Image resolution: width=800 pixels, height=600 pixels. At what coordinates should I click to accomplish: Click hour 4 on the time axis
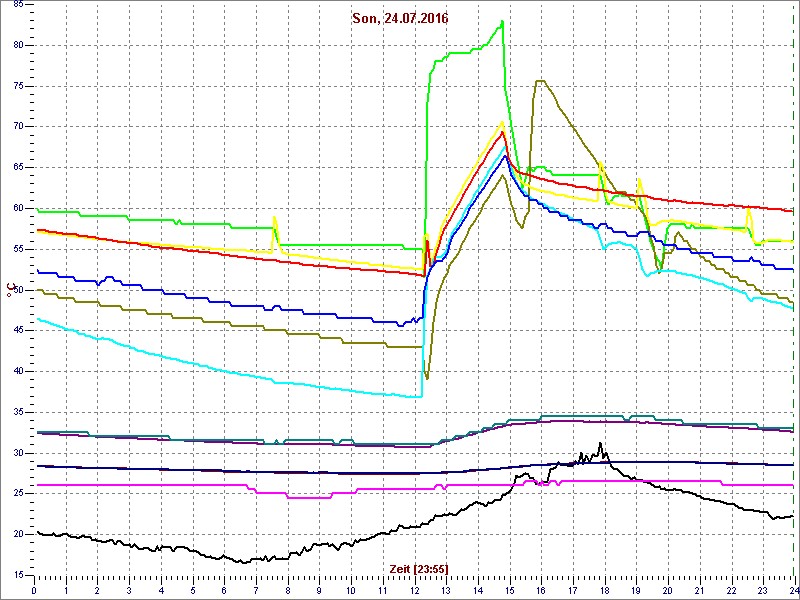click(x=161, y=591)
